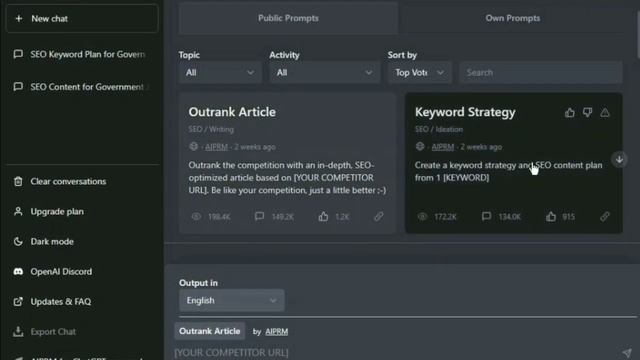
Task: Thumbs up Keyword Strategy prompt in card header
Action: pyautogui.click(x=570, y=113)
